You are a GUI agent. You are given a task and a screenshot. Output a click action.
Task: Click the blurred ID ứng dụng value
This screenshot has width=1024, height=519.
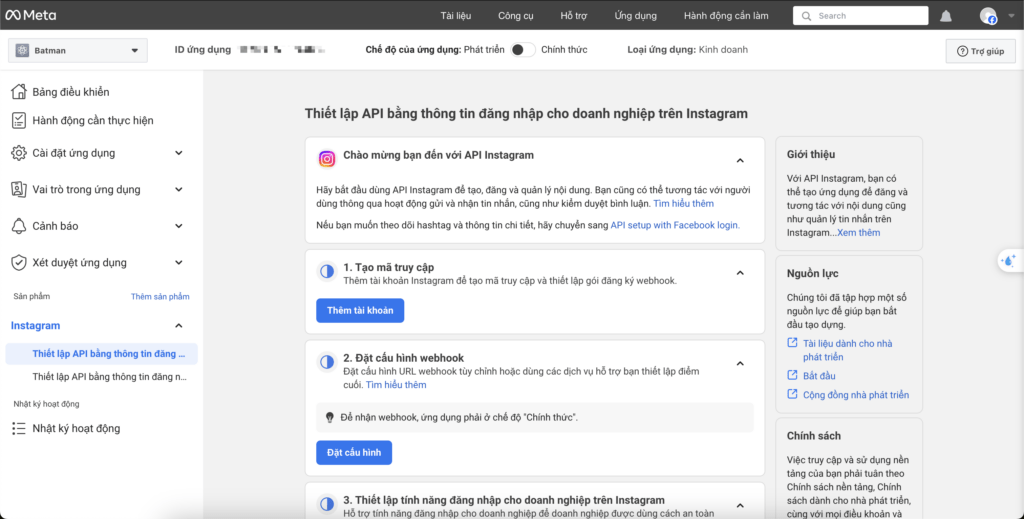click(282, 50)
